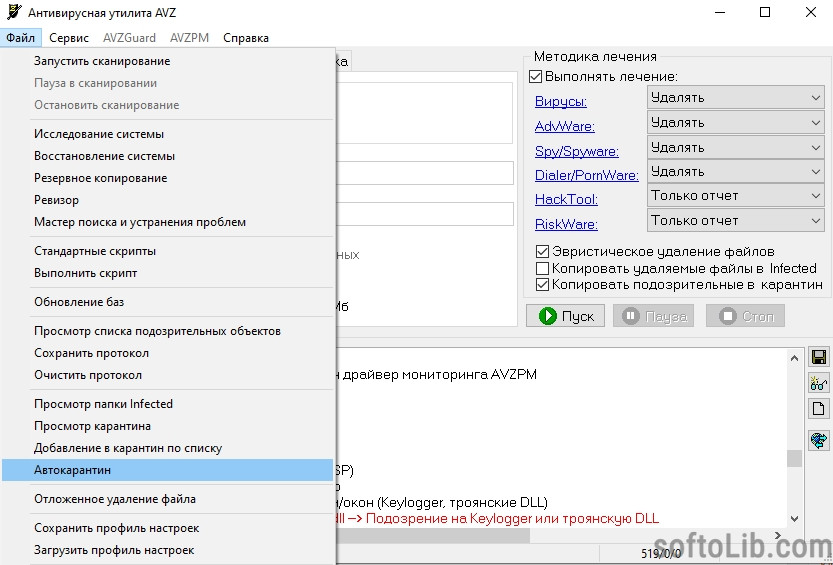
Task: Open the Вирусы action dropdown
Action: coord(736,98)
